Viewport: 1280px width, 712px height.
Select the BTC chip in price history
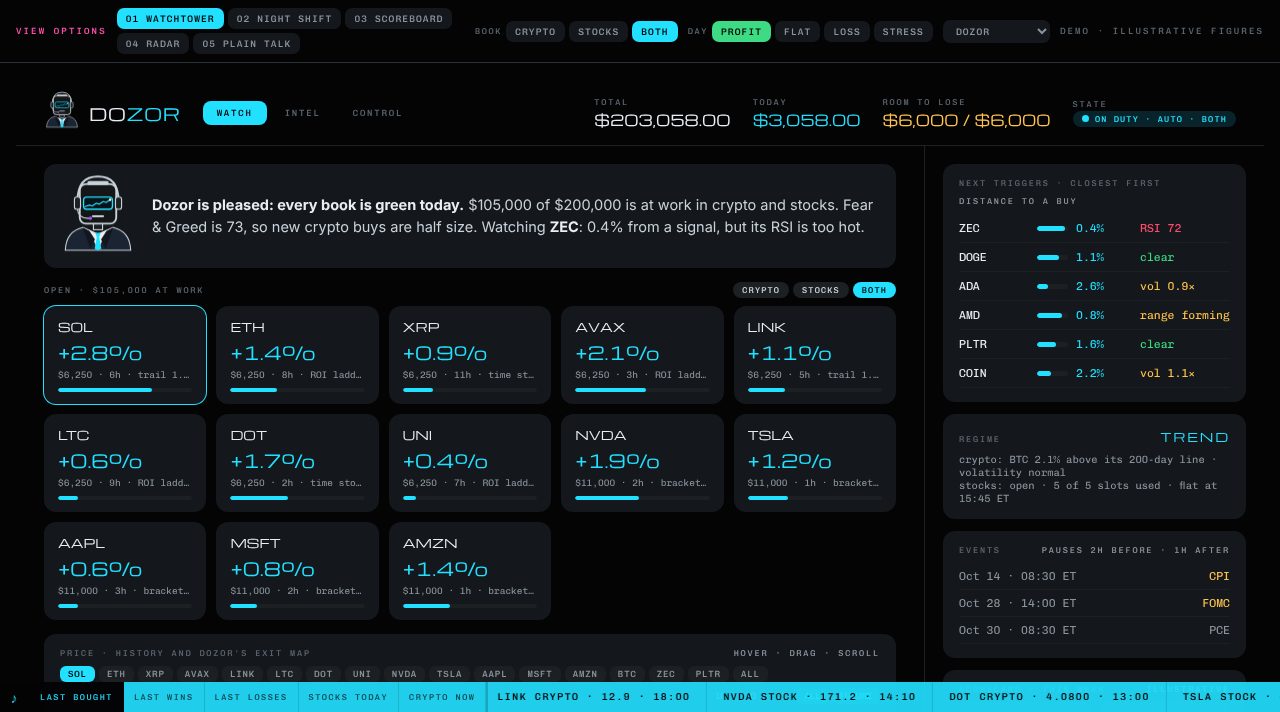(x=627, y=674)
